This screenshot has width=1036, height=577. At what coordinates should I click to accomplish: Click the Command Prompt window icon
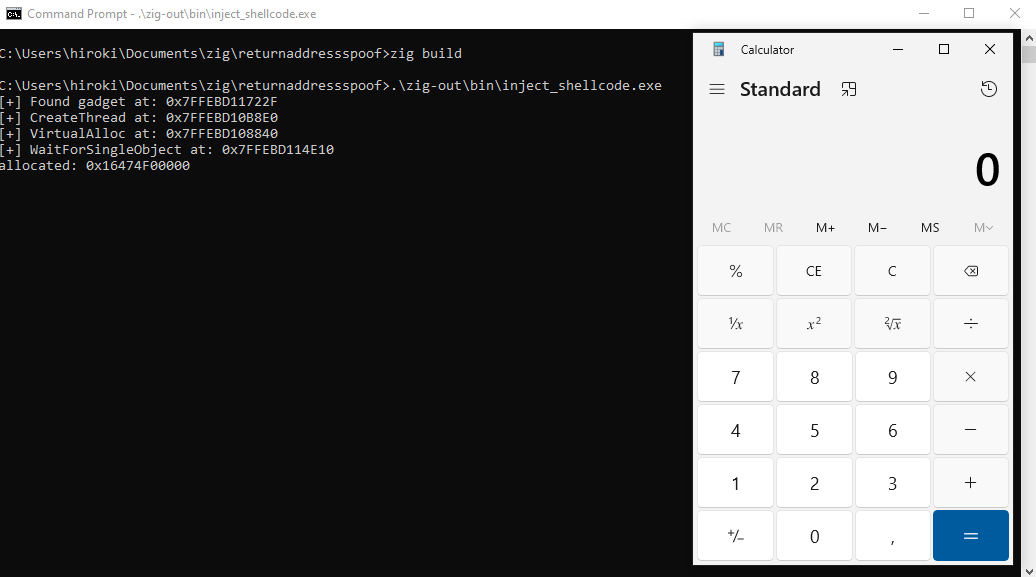point(12,13)
